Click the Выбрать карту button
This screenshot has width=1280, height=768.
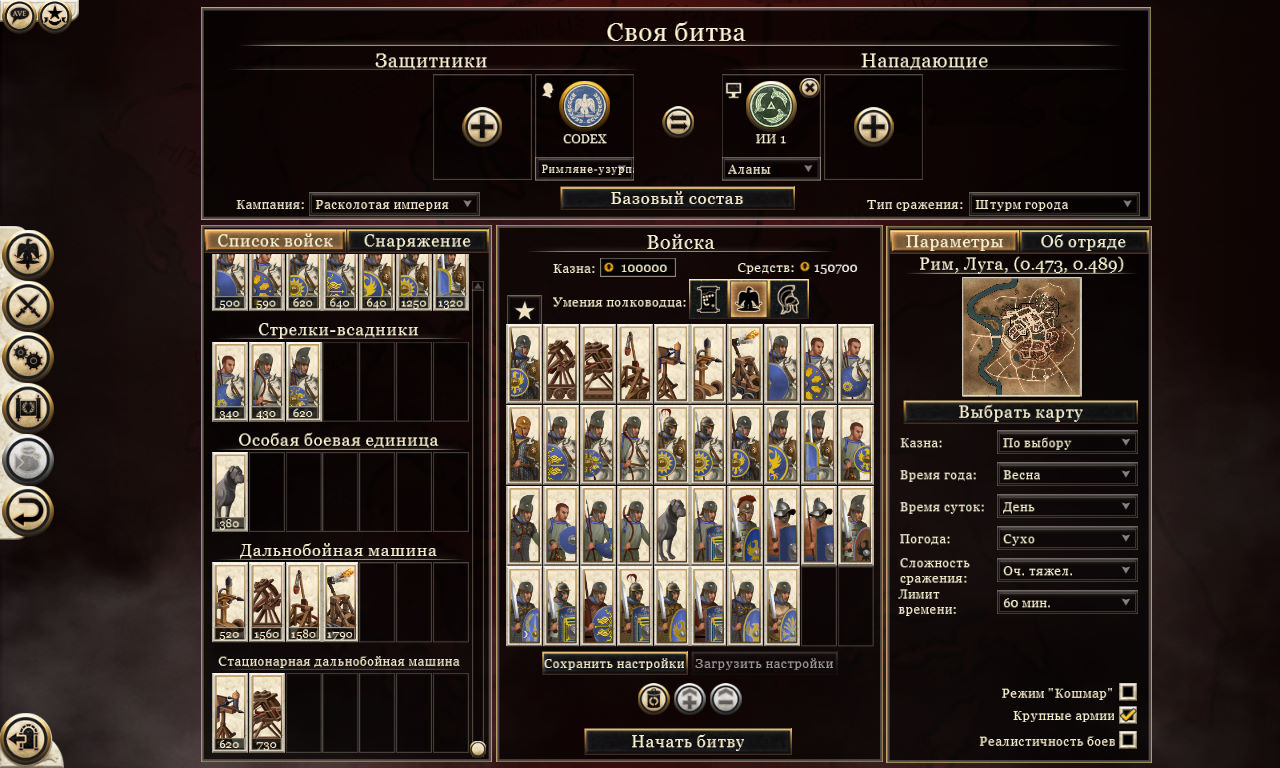(x=1021, y=412)
